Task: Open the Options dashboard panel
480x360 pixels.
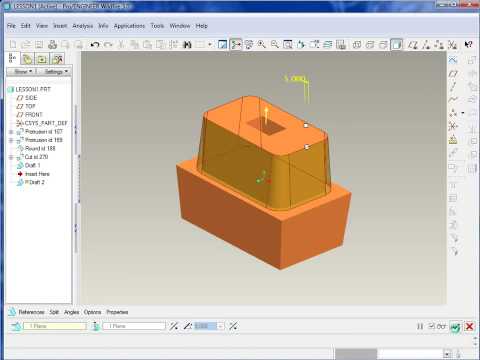Action: 92,312
